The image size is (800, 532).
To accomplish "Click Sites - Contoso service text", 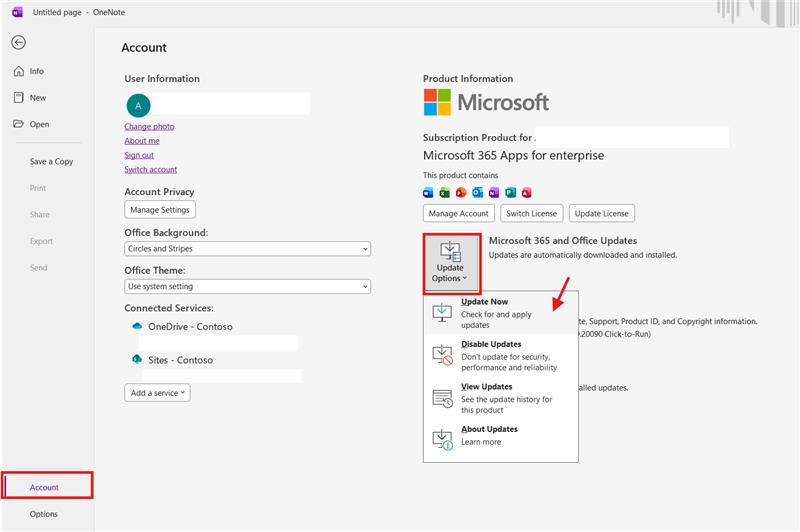I will pos(181,360).
